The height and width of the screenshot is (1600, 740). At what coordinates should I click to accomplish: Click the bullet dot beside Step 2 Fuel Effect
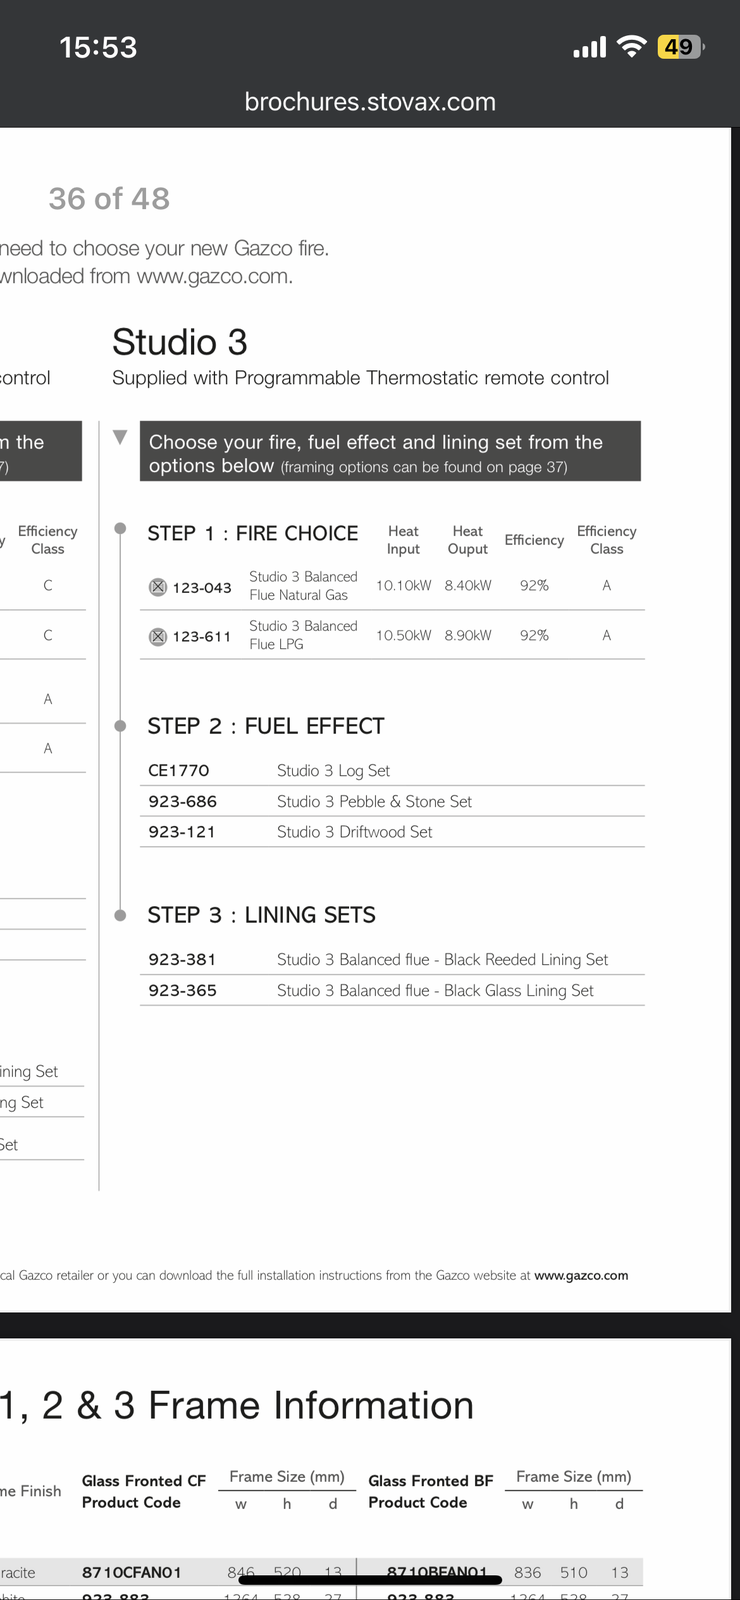(x=120, y=726)
